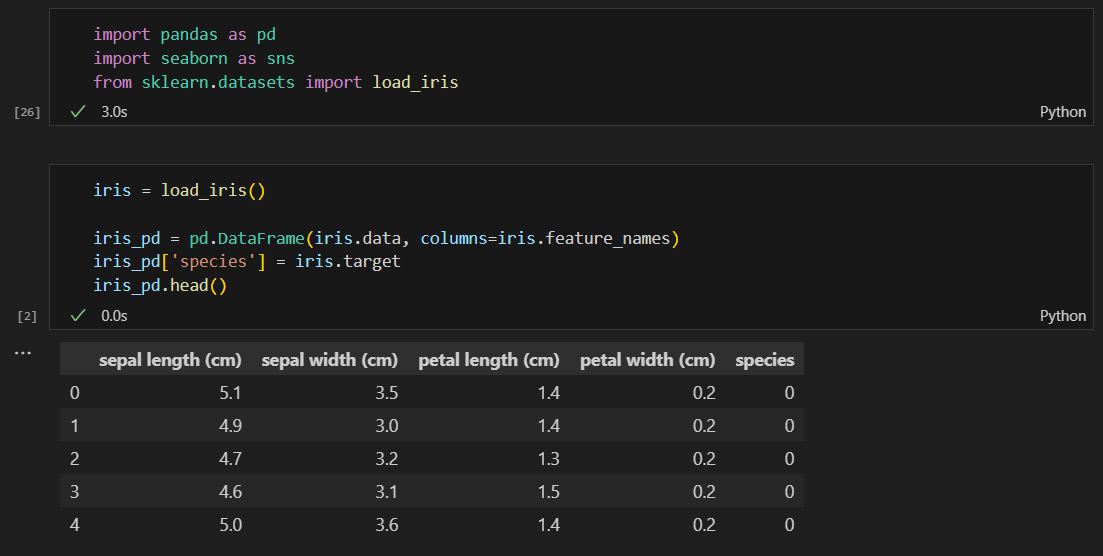Click species value in row 2

pyautogui.click(x=789, y=459)
